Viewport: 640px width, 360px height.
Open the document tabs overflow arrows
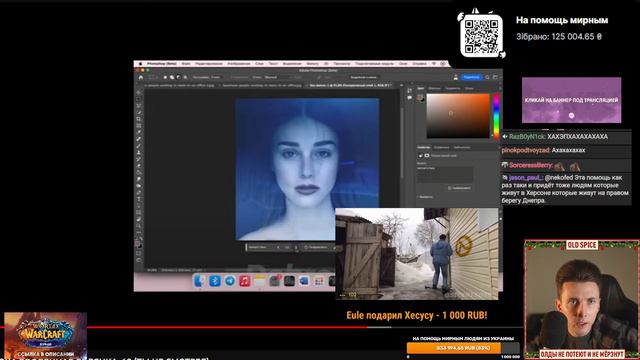point(401,85)
